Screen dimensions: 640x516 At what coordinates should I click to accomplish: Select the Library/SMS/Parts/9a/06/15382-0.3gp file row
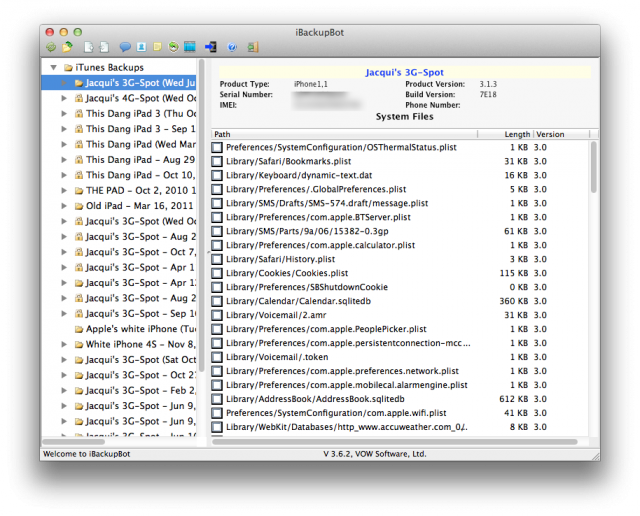click(400, 231)
